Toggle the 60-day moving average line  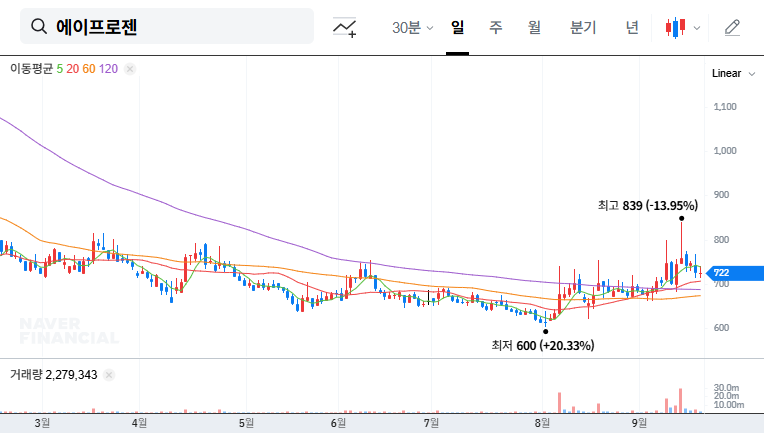89,69
